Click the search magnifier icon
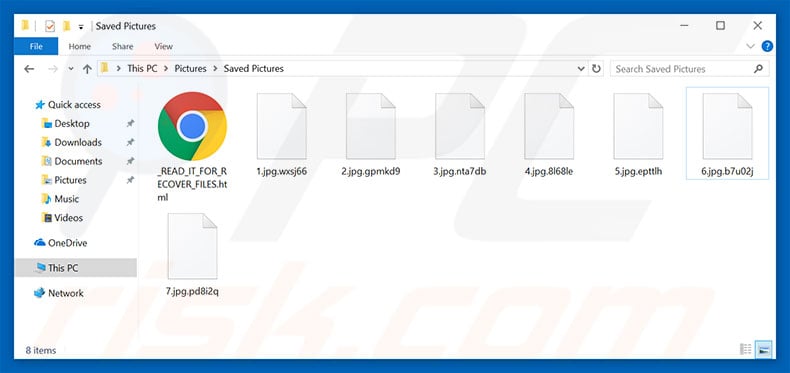The image size is (790, 373). click(x=759, y=69)
